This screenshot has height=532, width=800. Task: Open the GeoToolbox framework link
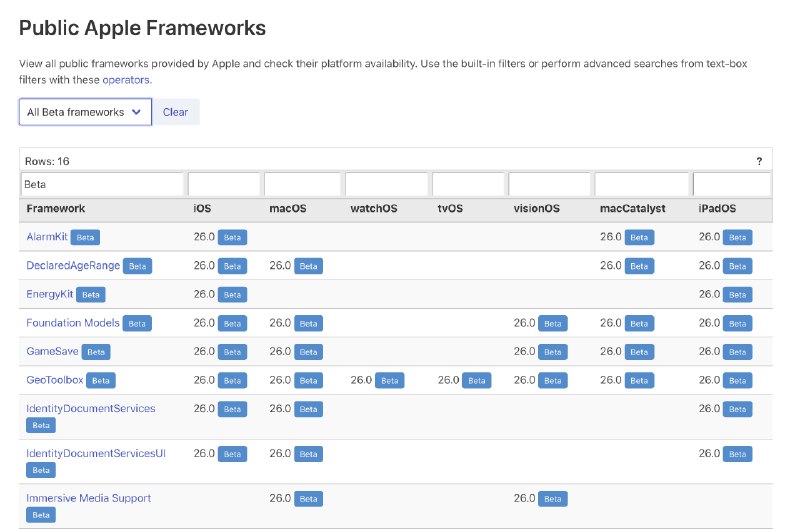(x=55, y=380)
